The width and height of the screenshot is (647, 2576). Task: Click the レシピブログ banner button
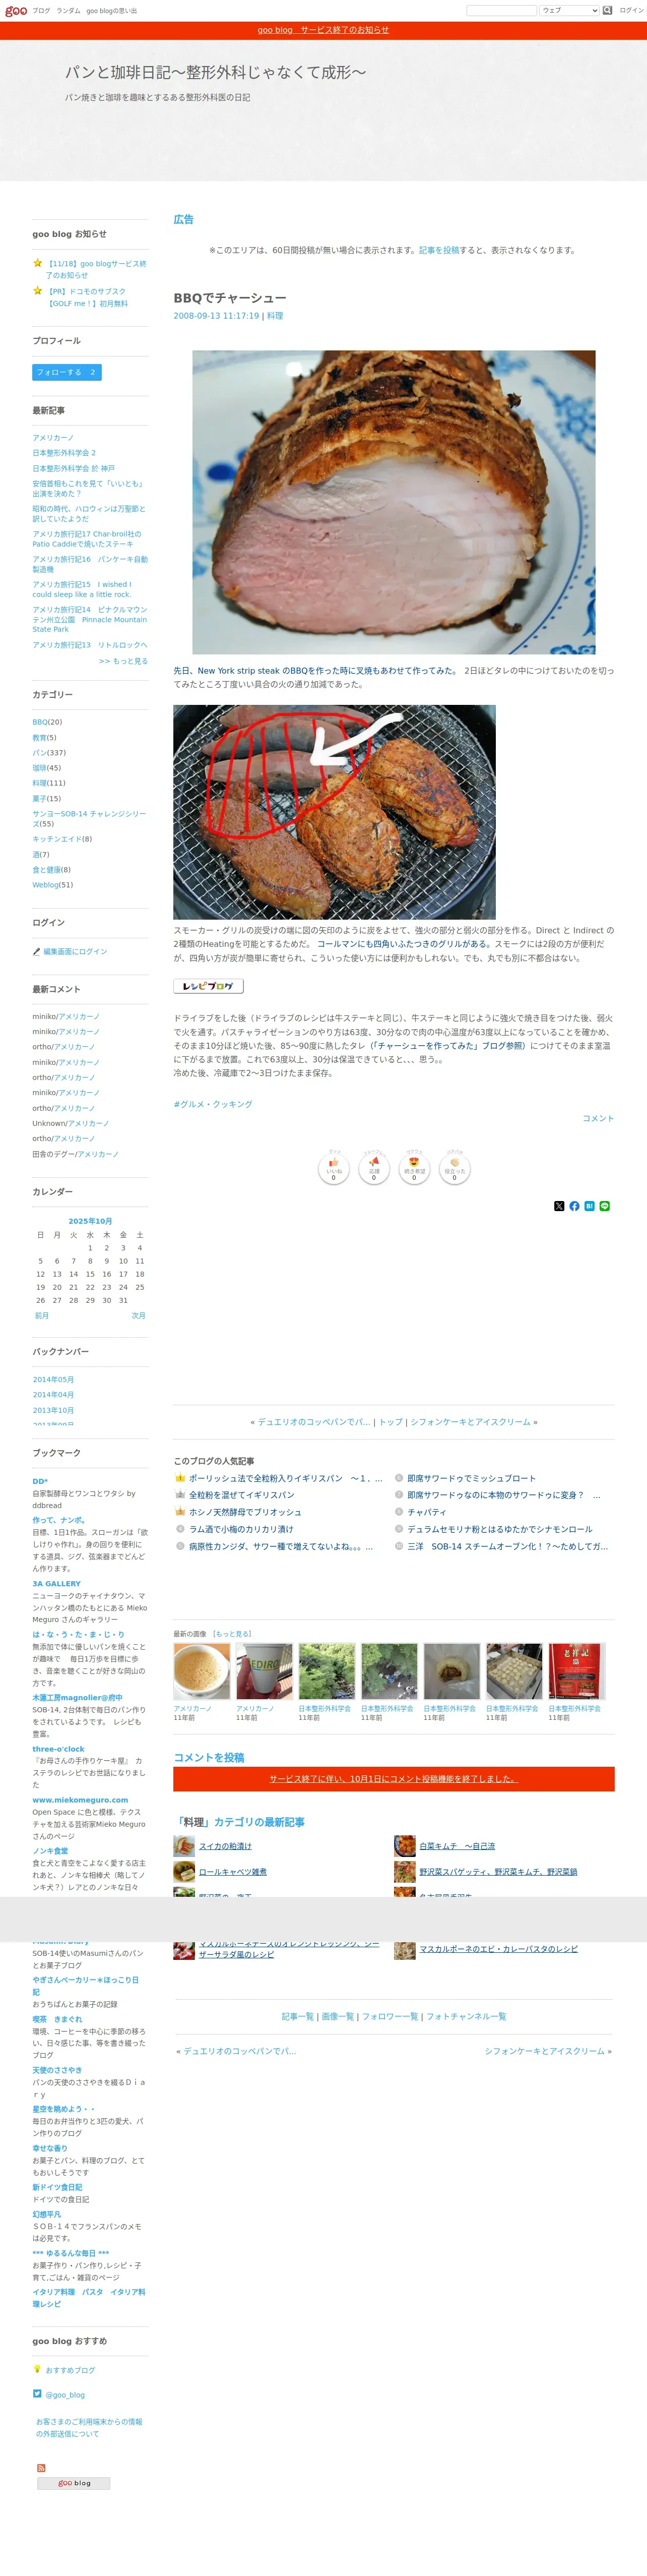point(208,986)
